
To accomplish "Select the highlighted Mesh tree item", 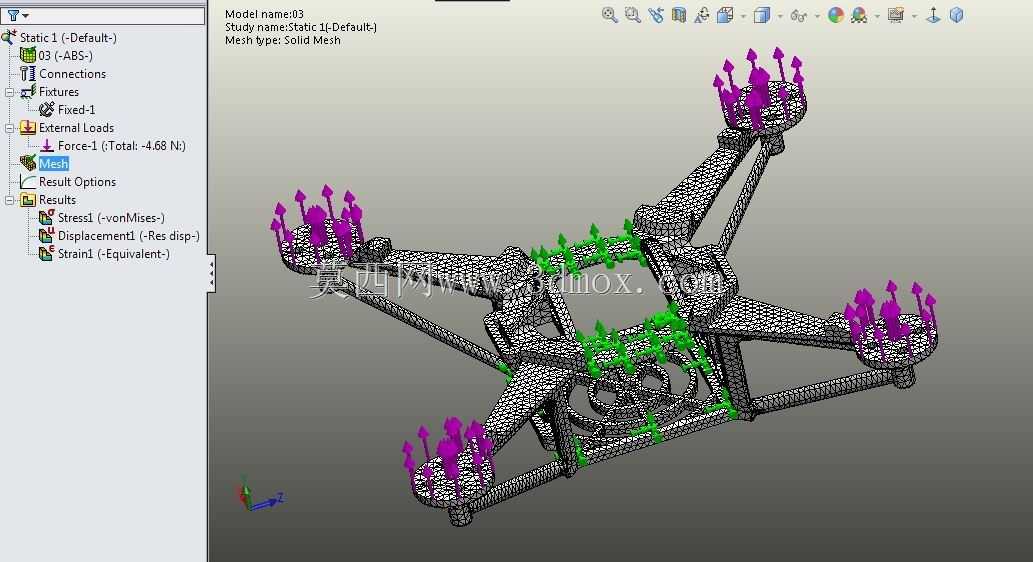I will coord(53,163).
